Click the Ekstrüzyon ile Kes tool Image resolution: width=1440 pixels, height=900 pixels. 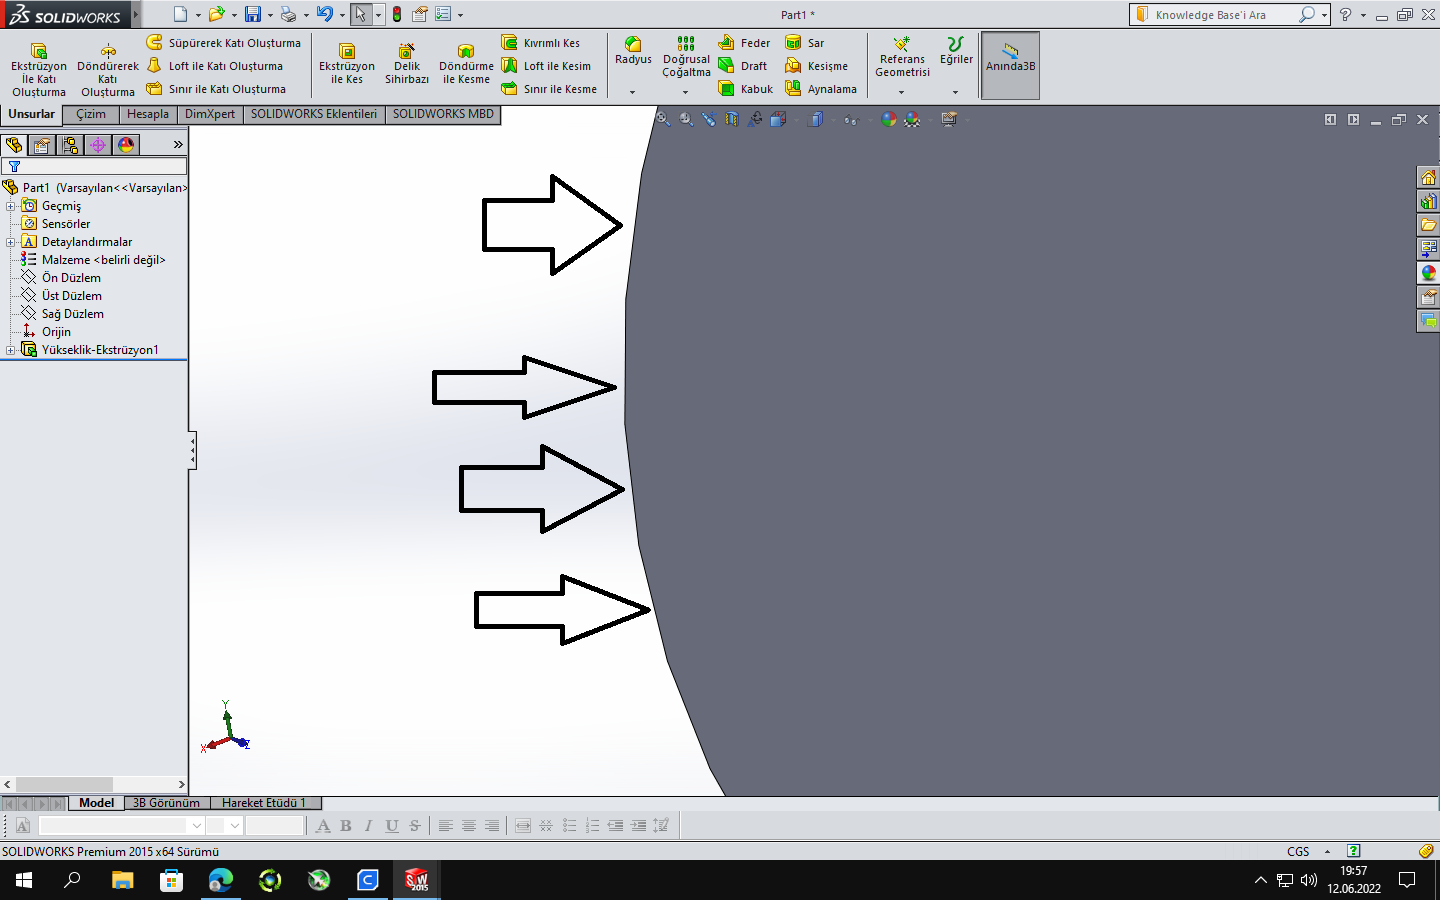[347, 65]
